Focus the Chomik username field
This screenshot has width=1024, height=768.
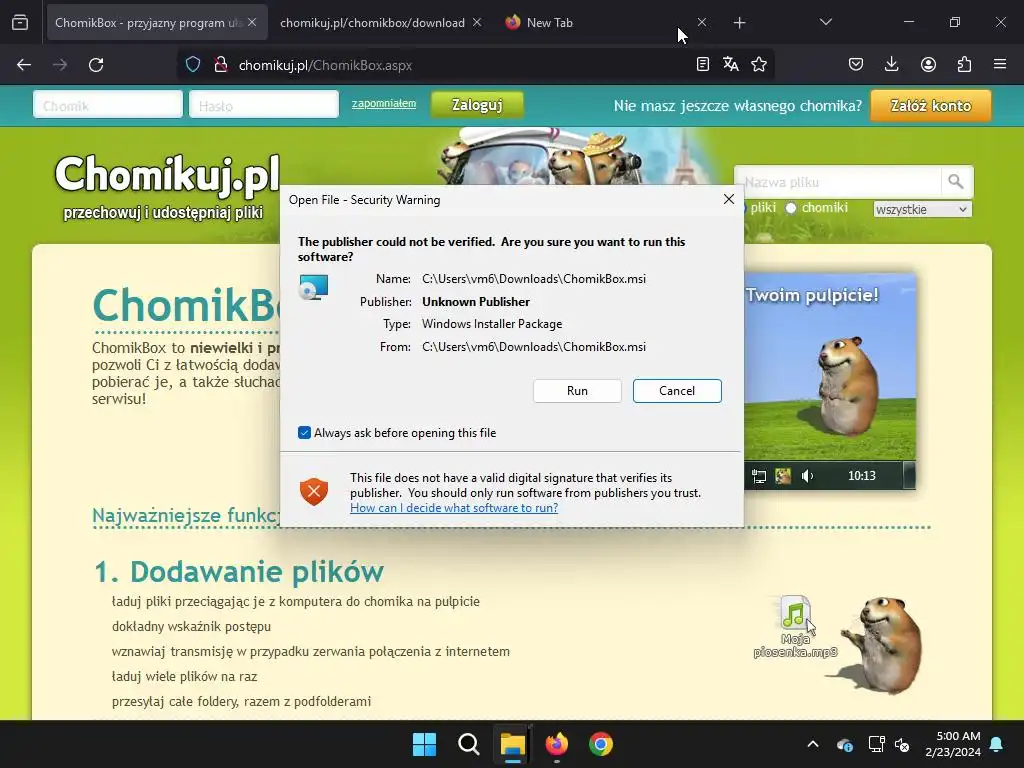[108, 104]
